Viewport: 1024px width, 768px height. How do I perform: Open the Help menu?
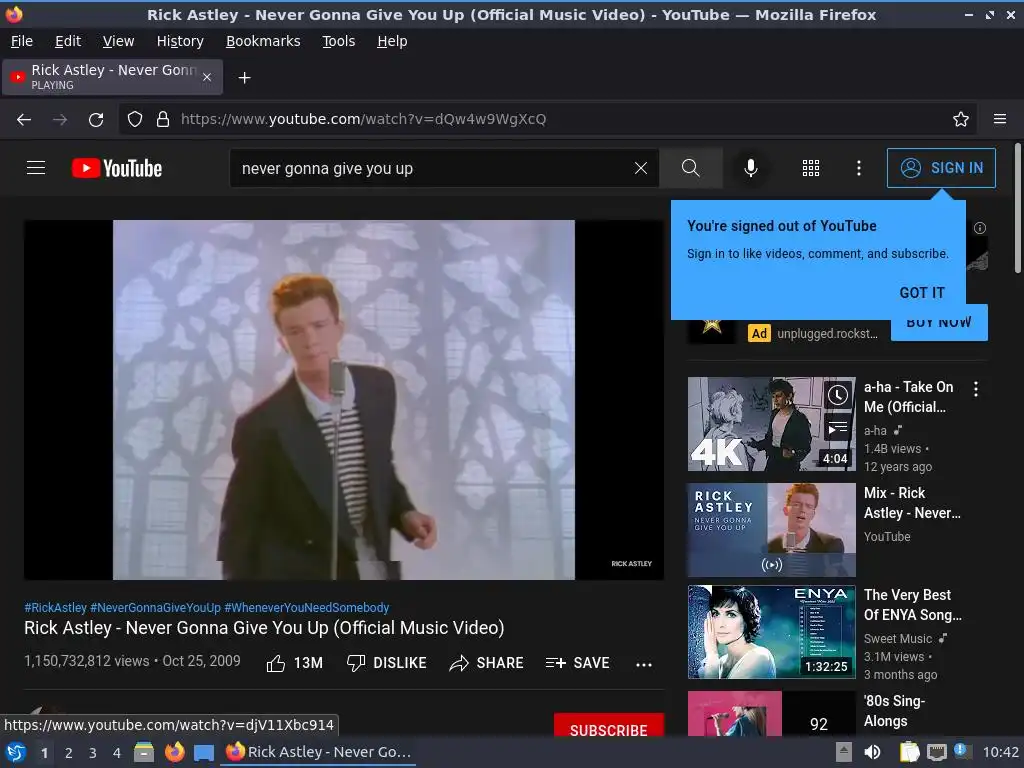coord(392,41)
